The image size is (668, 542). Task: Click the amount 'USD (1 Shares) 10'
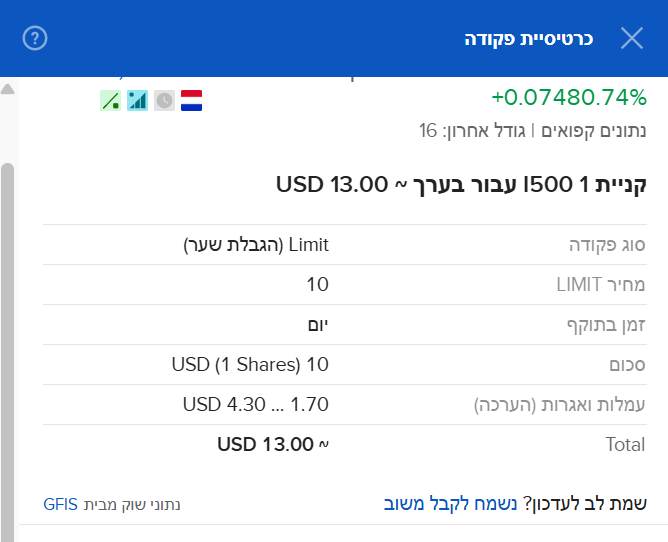[250, 365]
